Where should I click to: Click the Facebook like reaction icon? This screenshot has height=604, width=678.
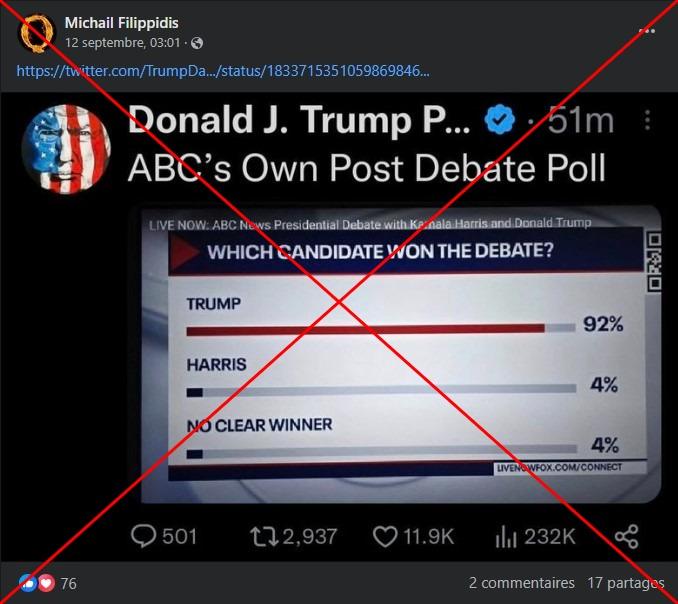point(28,583)
